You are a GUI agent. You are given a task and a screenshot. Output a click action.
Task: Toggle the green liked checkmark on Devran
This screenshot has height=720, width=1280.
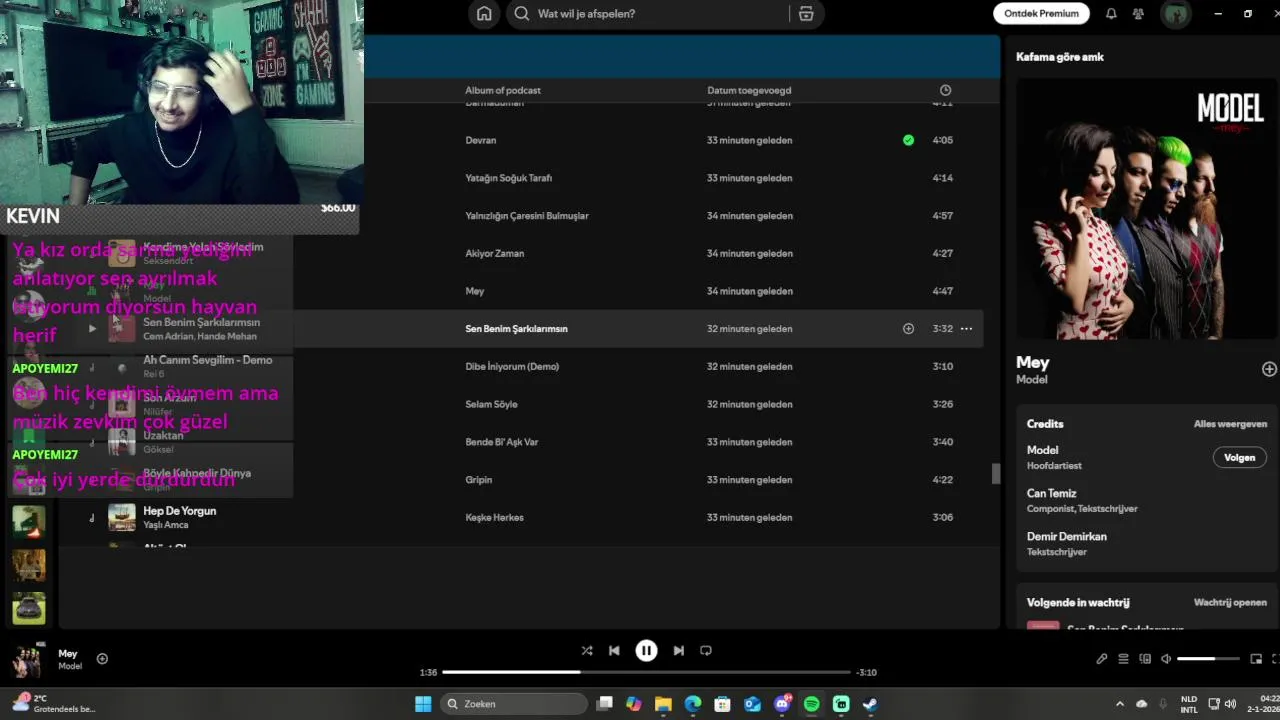(x=908, y=140)
